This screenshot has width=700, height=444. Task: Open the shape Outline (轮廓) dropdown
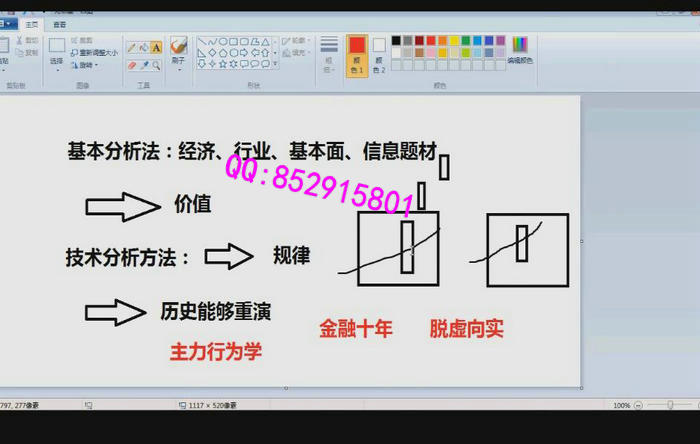click(299, 41)
